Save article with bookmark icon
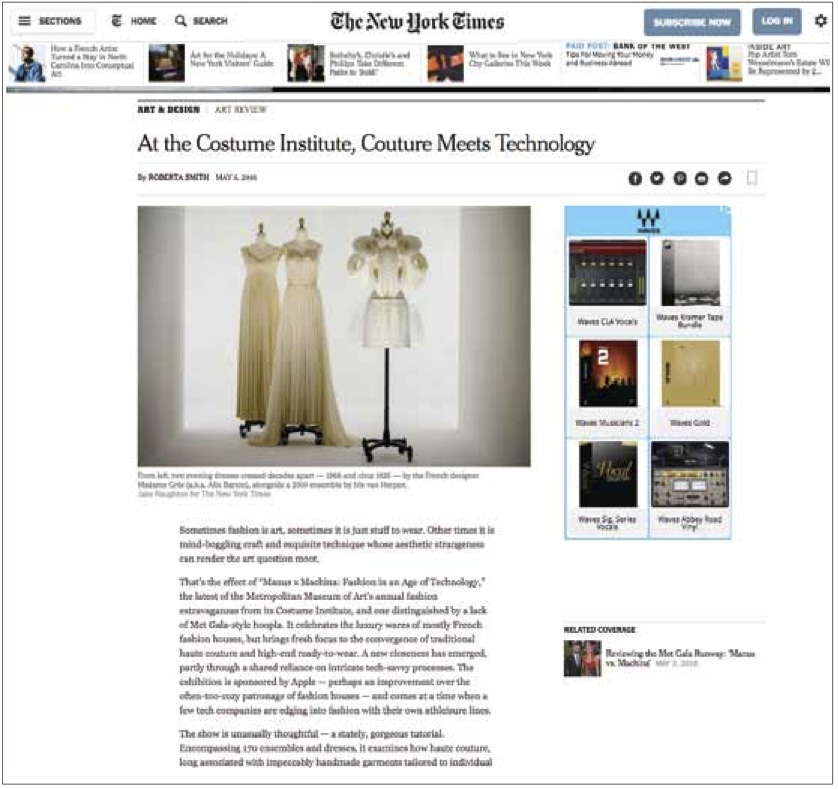The image size is (838, 789). click(752, 178)
